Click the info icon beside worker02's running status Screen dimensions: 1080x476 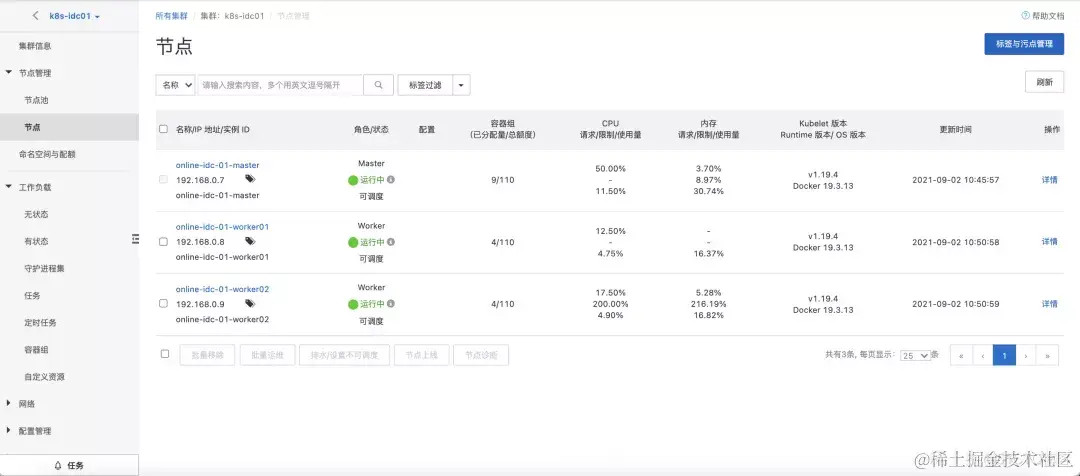pos(391,304)
